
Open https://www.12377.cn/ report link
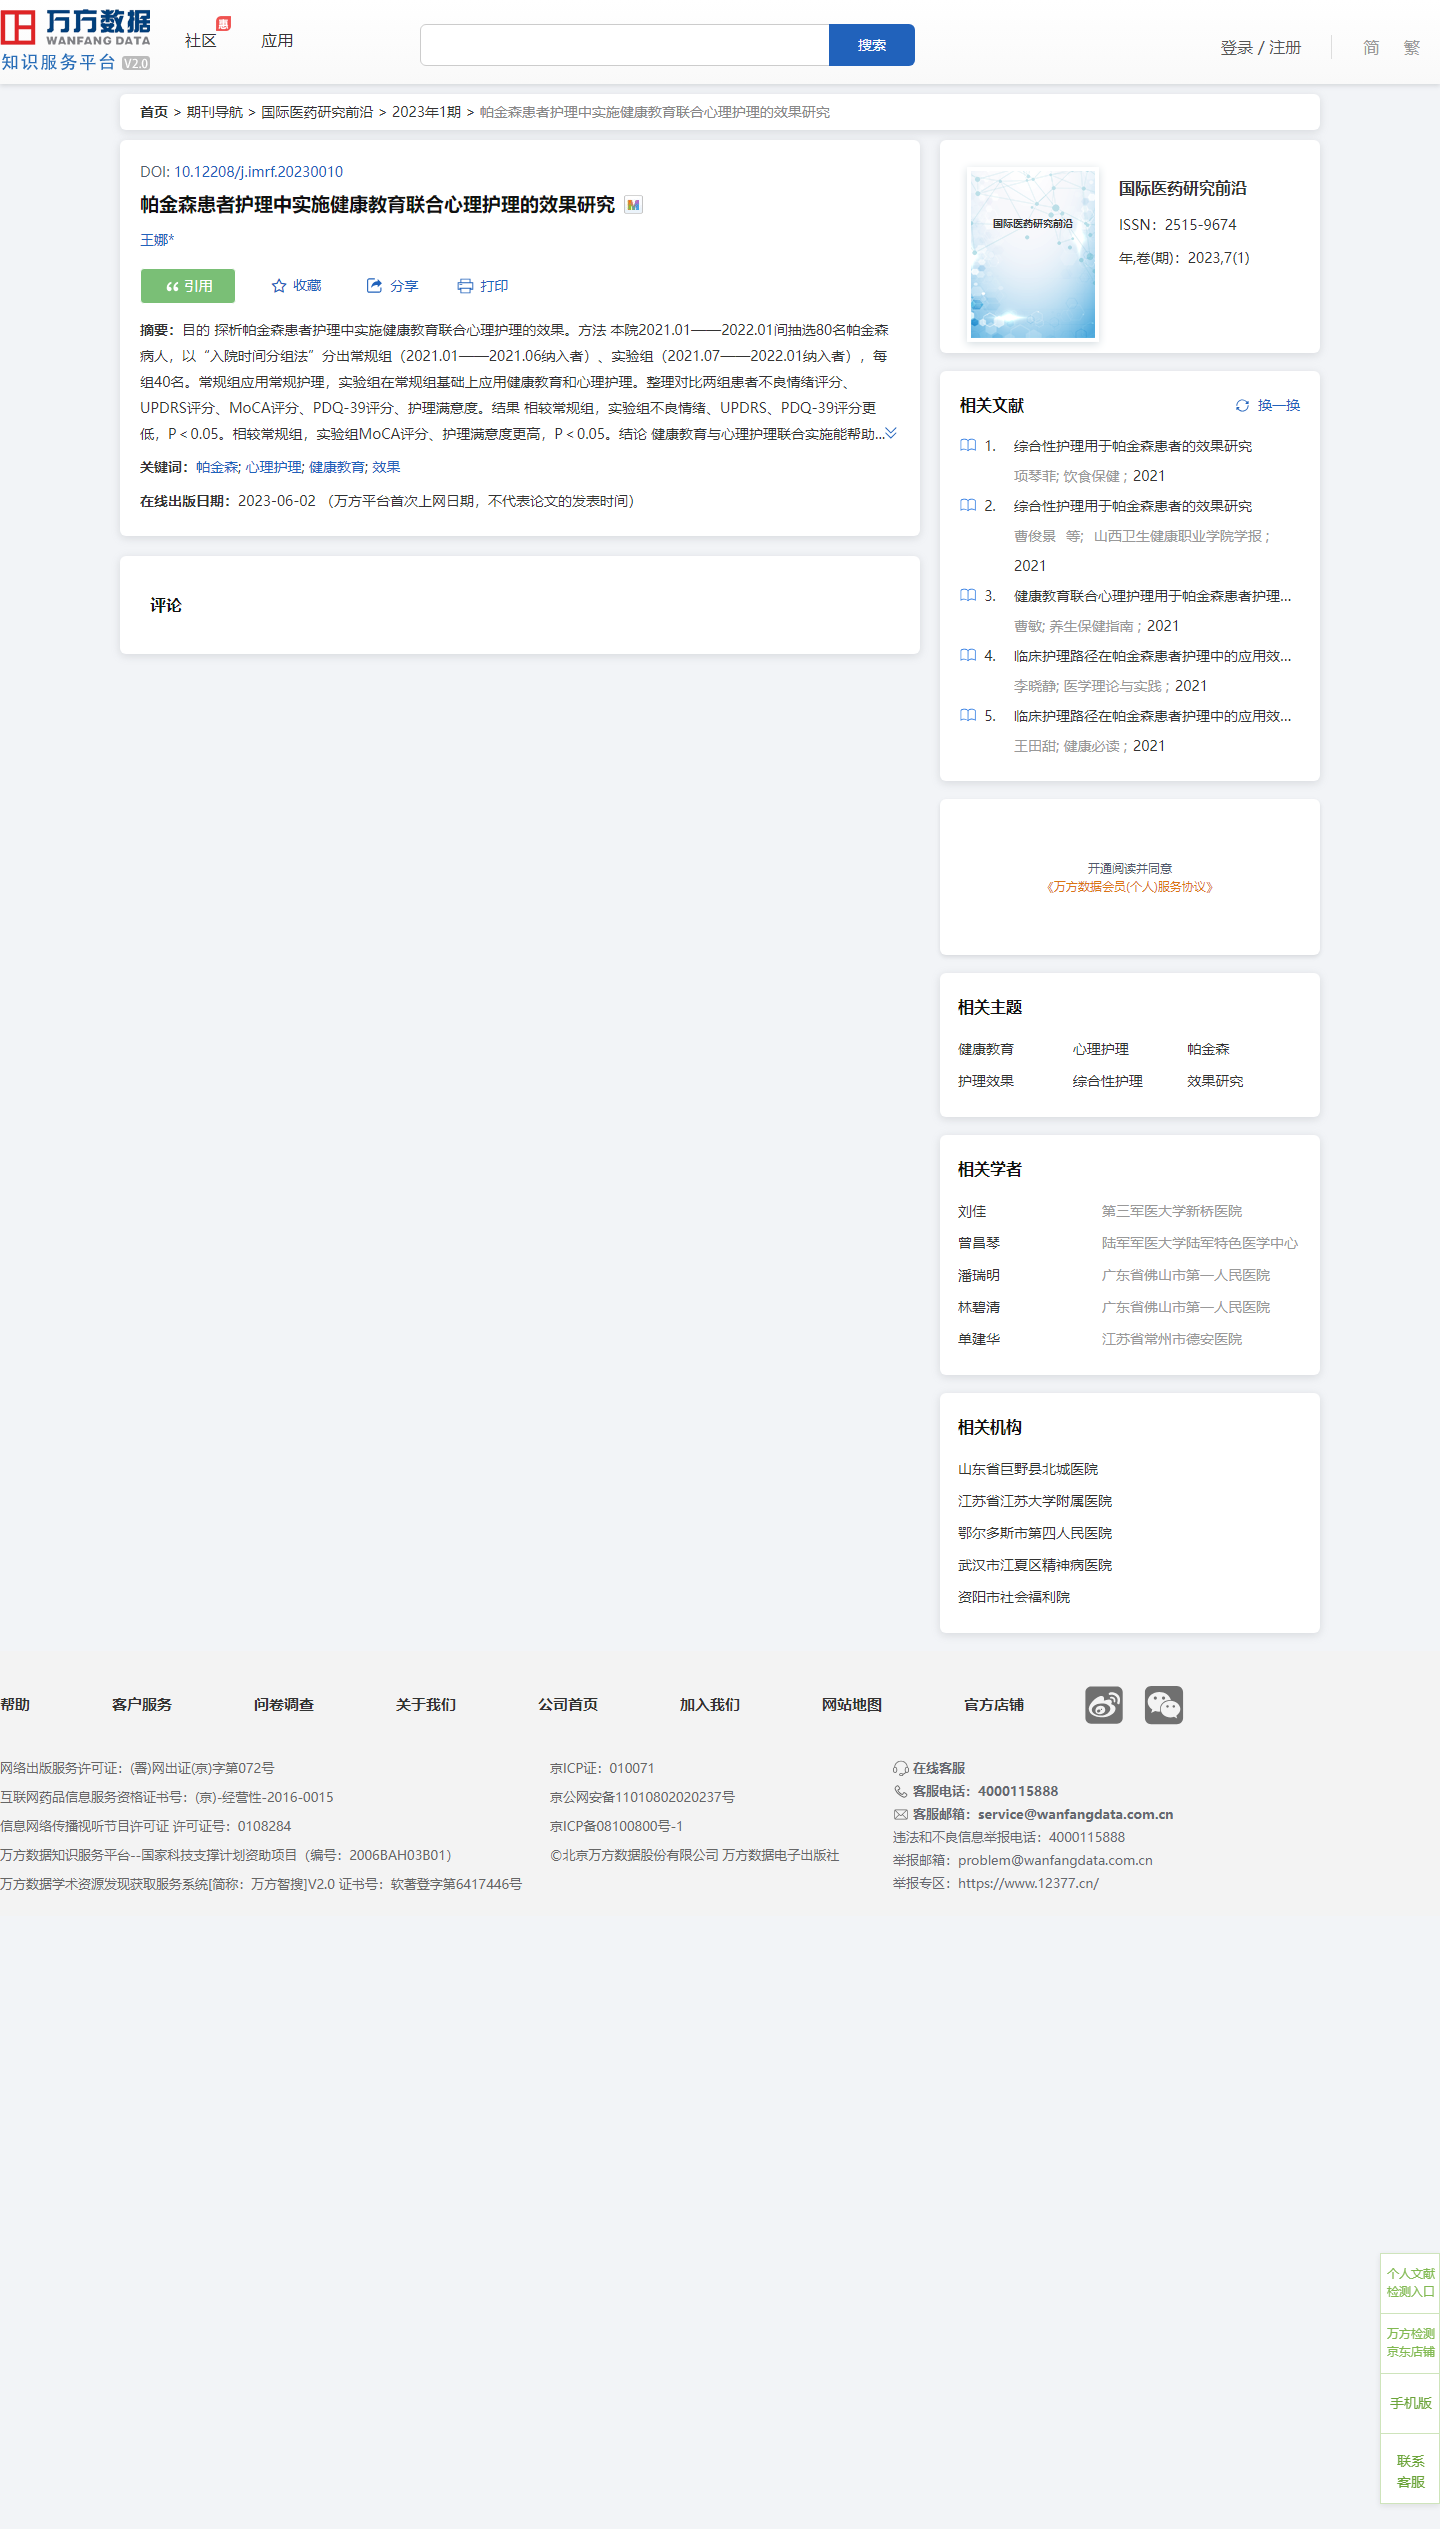pyautogui.click(x=1028, y=1883)
